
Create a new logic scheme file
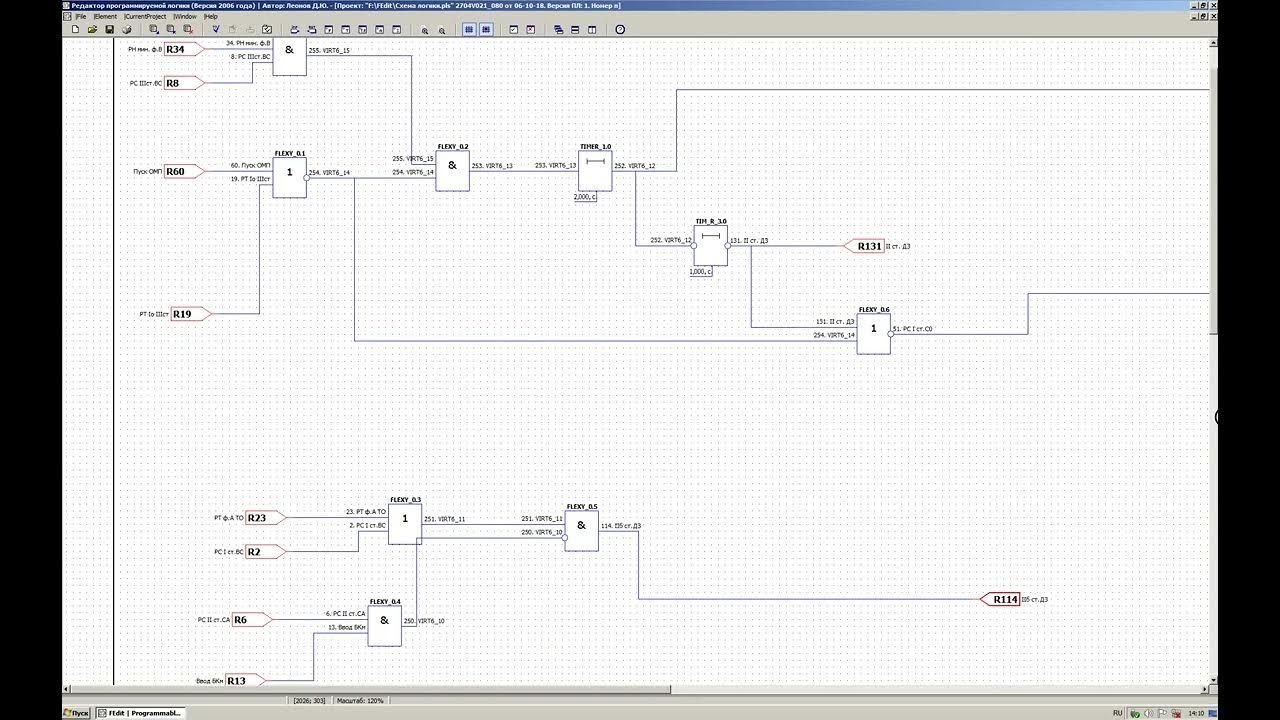(75, 30)
